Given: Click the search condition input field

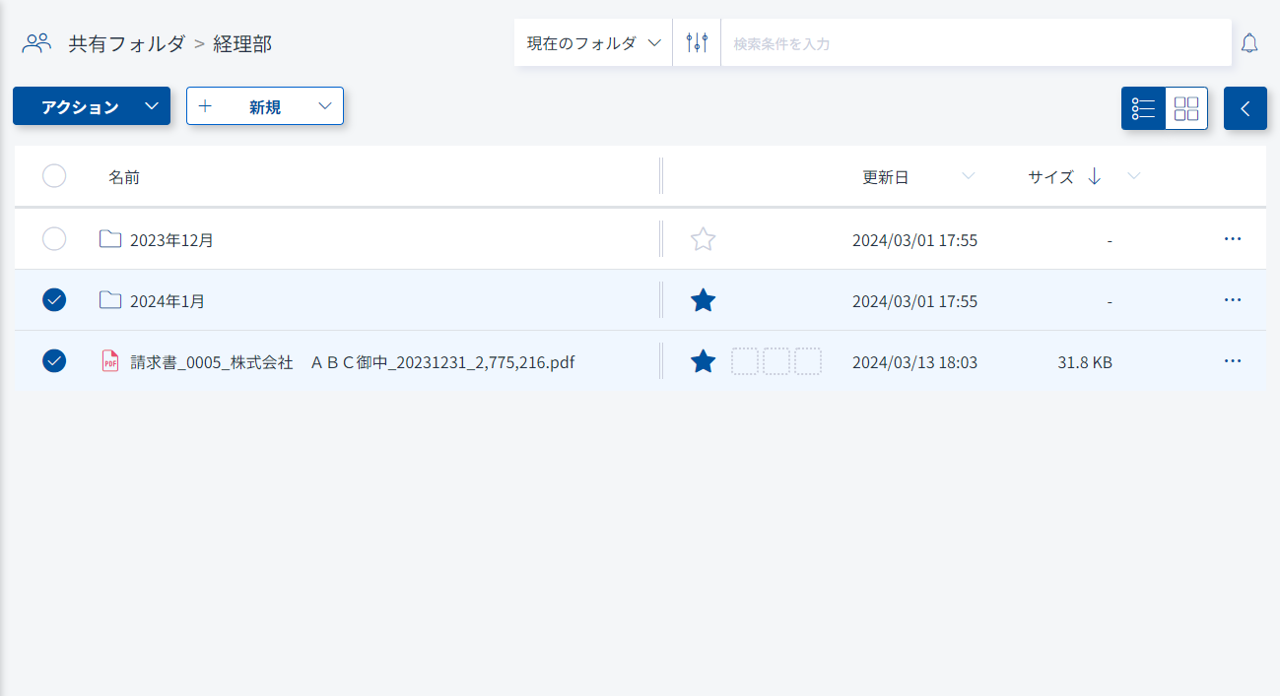Looking at the screenshot, I should point(975,44).
